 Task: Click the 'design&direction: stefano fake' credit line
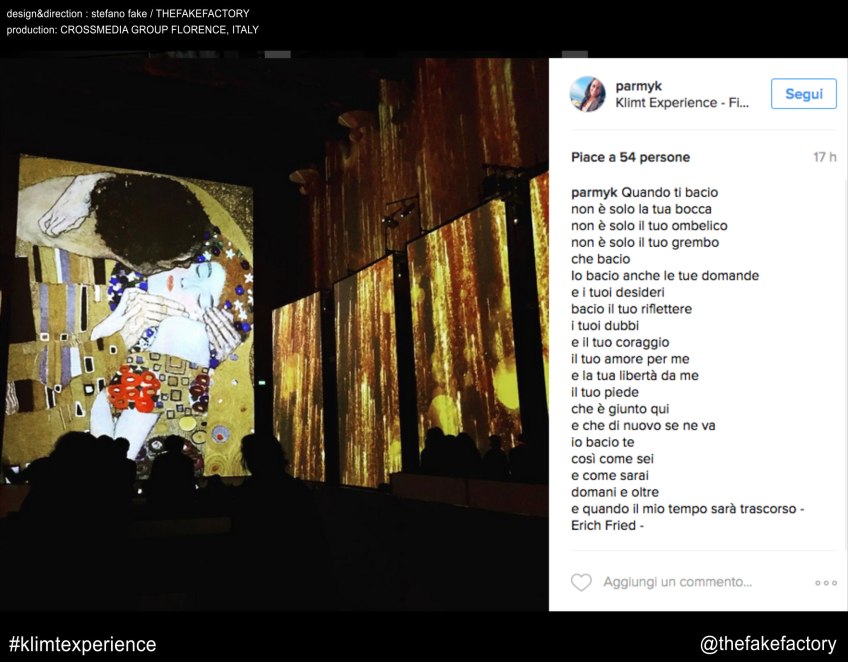pos(128,14)
